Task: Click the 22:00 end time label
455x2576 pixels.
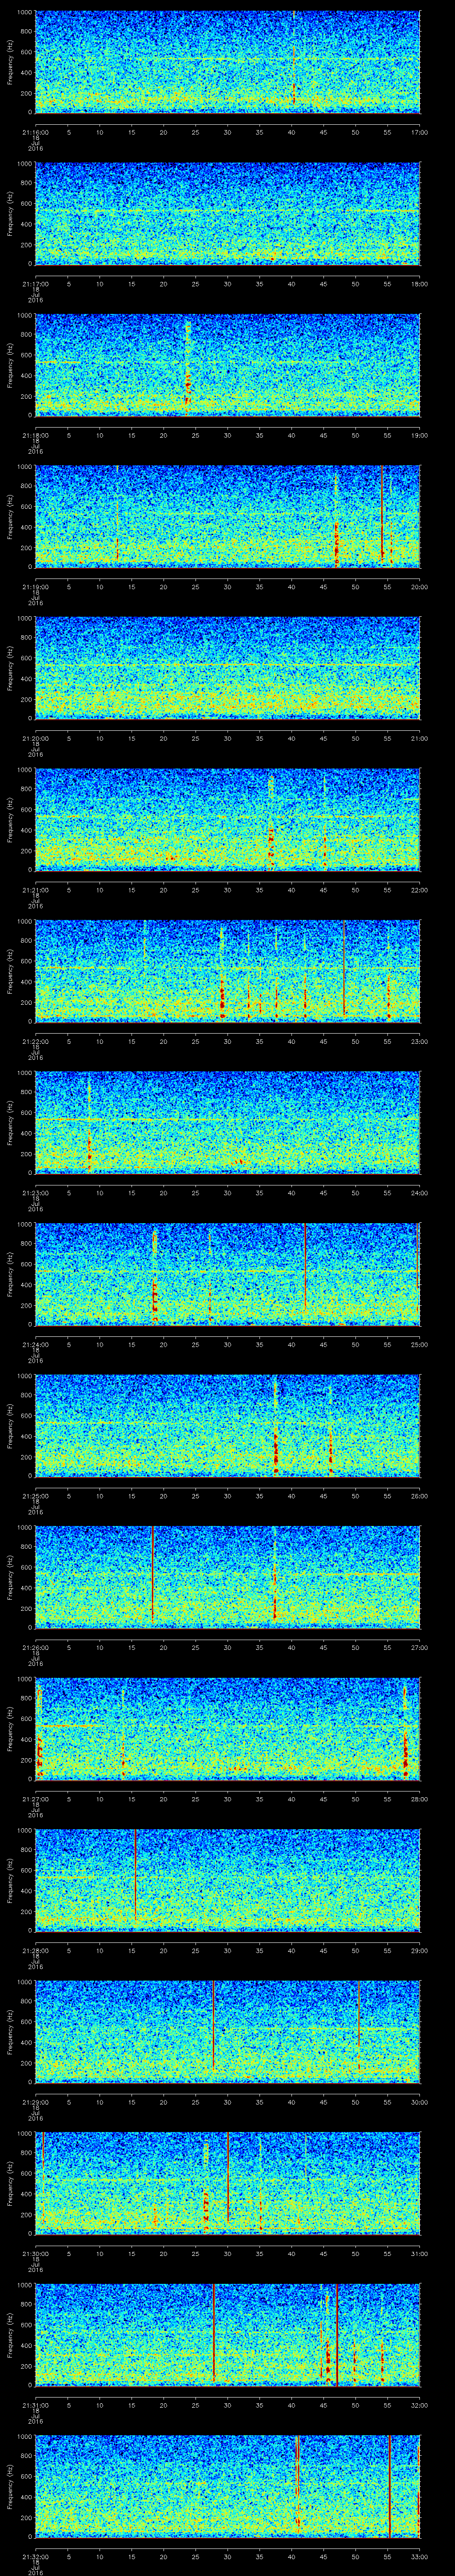Action: 420,890
